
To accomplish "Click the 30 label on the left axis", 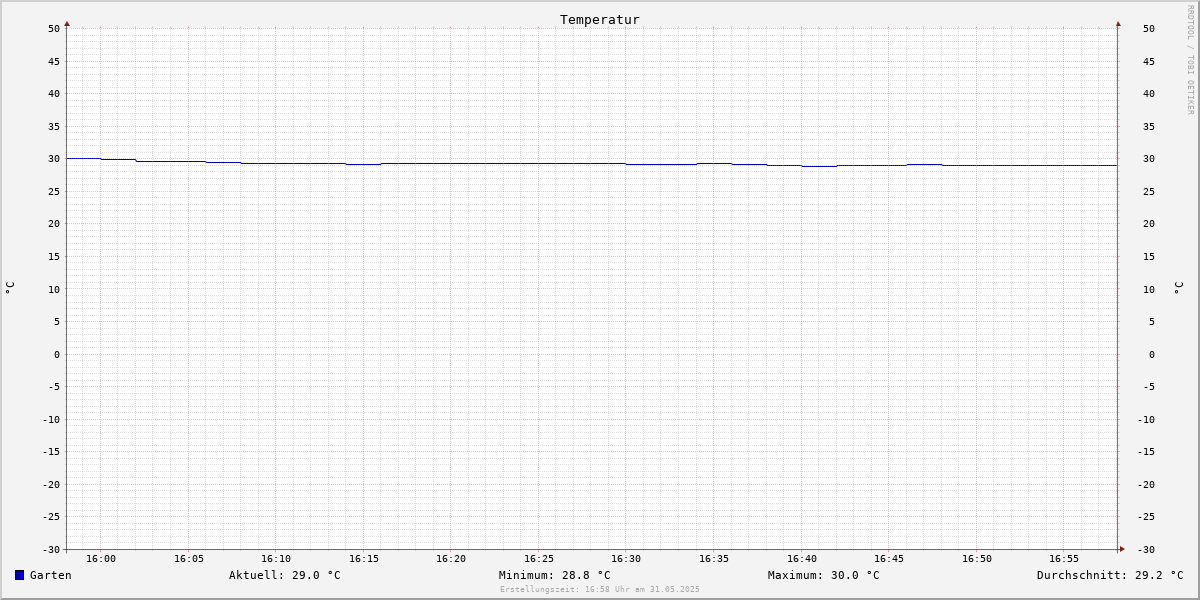I will 54,159.
